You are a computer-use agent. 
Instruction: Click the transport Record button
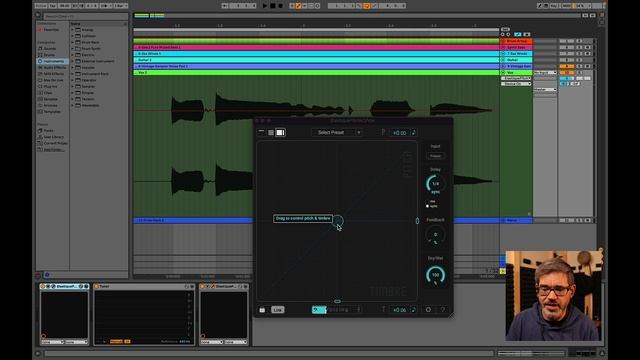[280, 6]
